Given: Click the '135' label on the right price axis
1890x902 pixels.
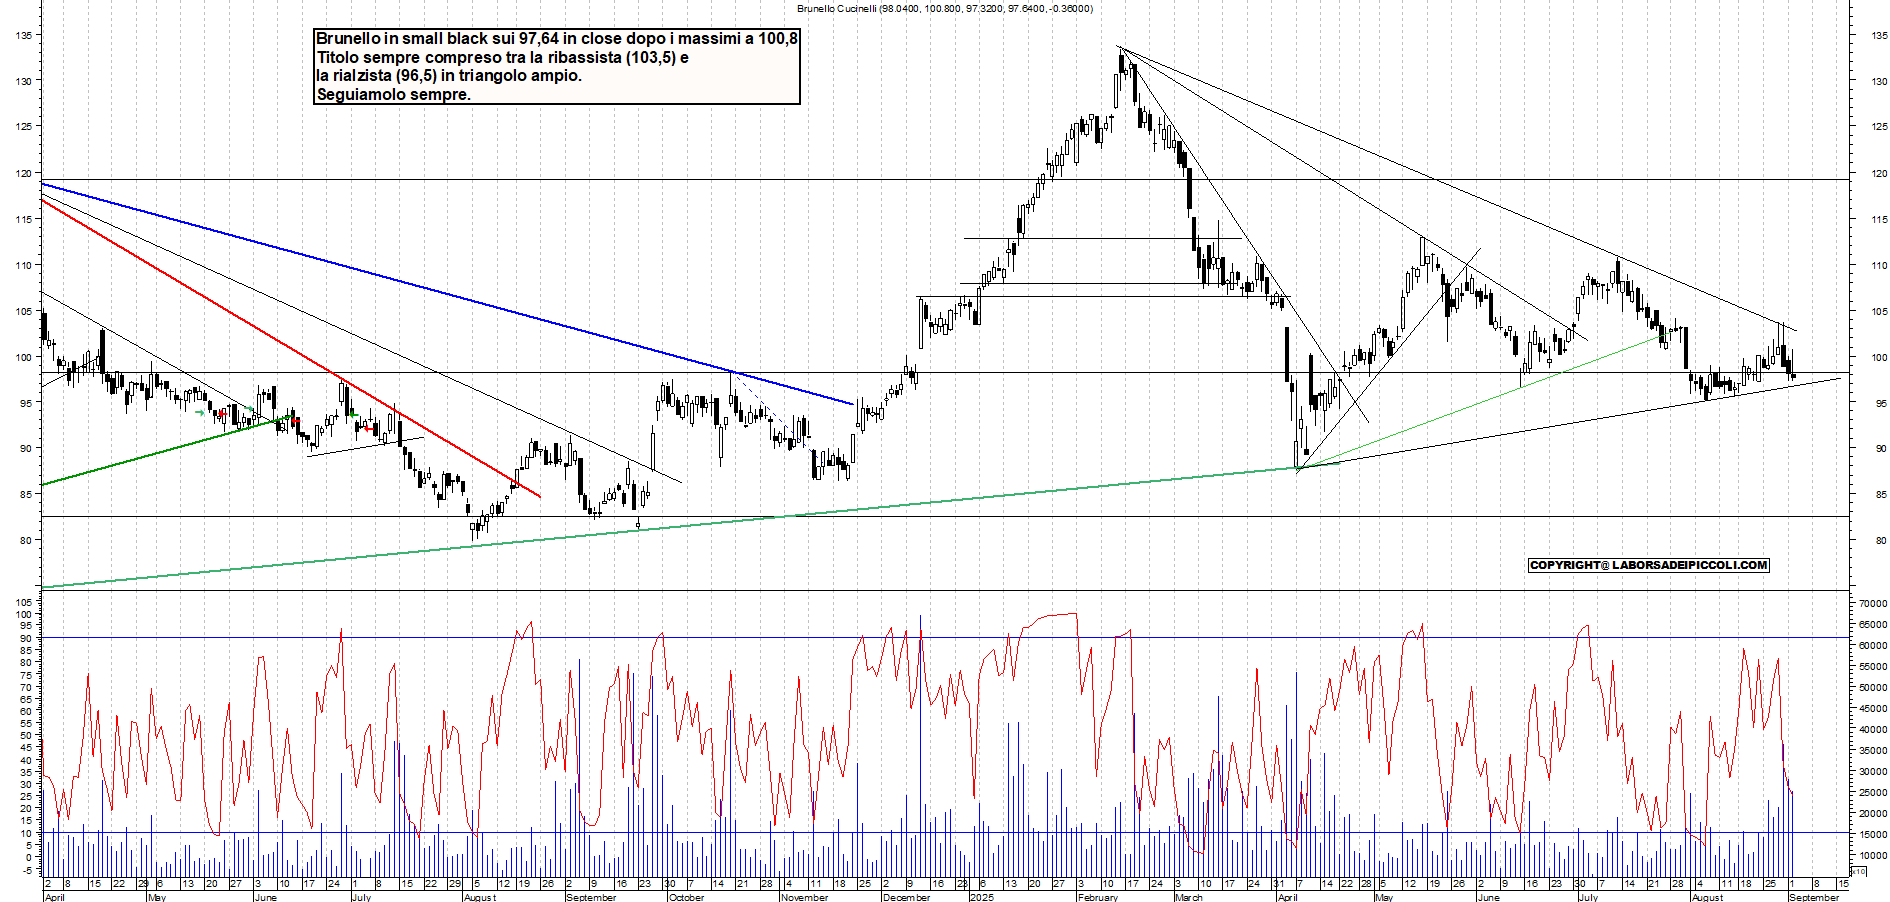Looking at the screenshot, I should pos(1879,35).
